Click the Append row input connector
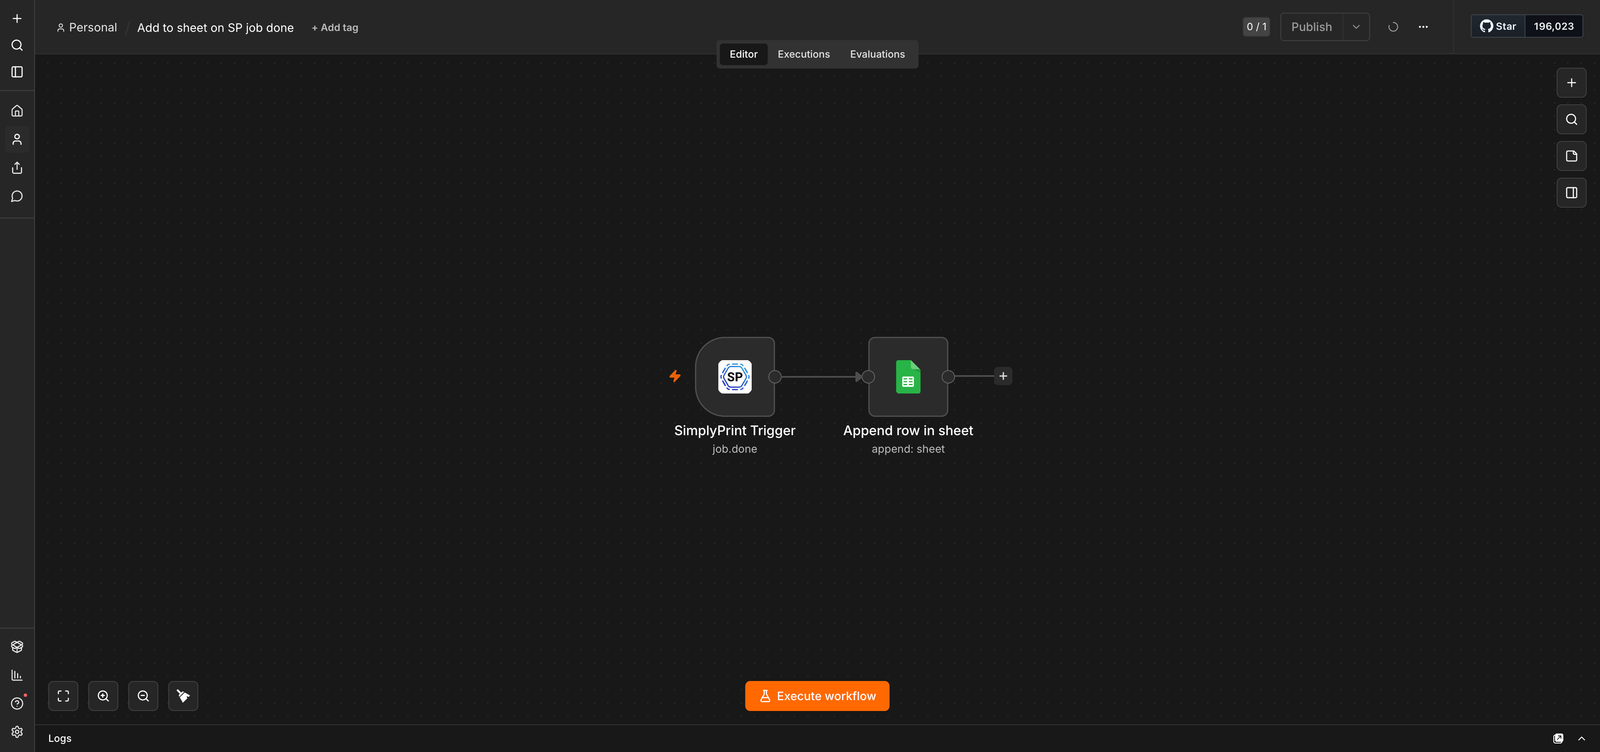Screen dimensions: 1600x752 pos(868,377)
